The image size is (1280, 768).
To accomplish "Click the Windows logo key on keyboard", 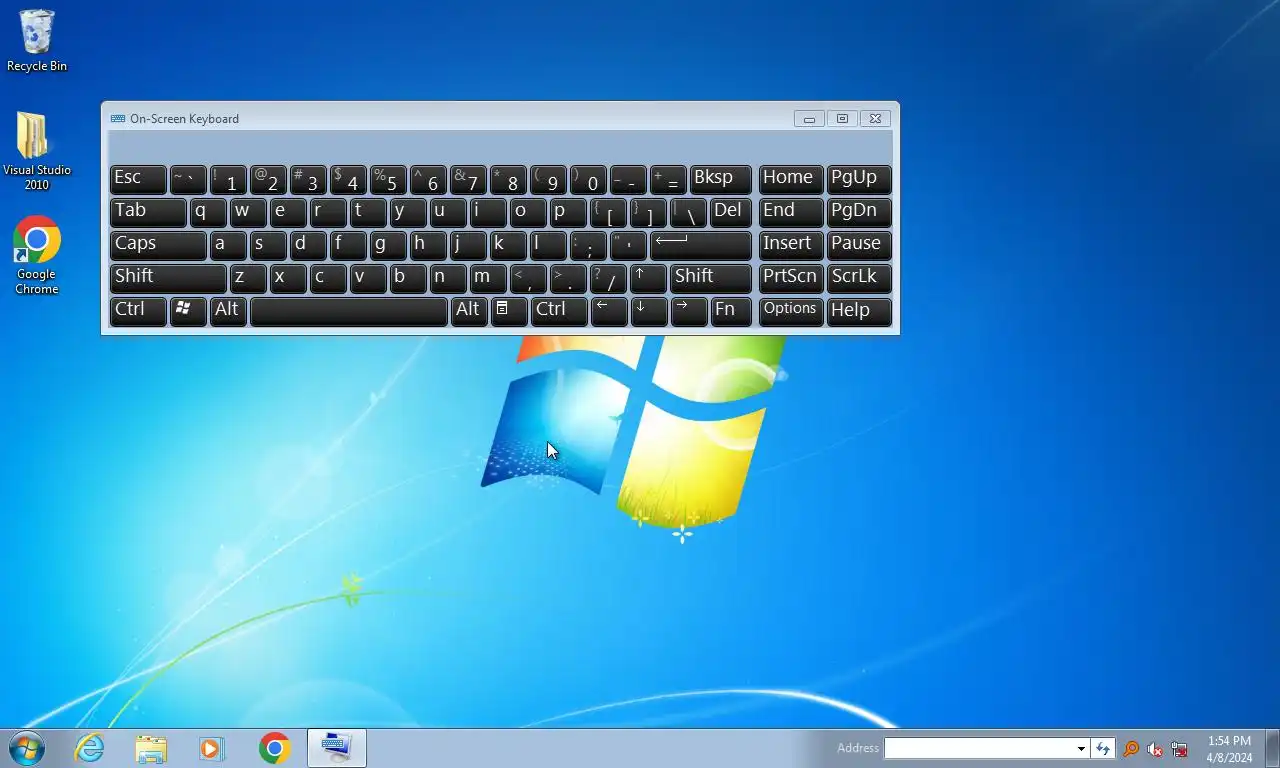I will (x=188, y=310).
